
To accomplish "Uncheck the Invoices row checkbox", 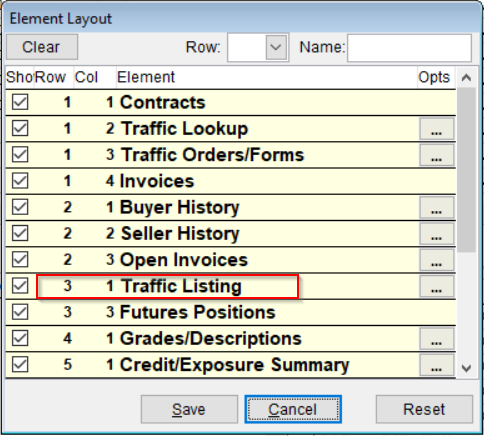I will (x=20, y=181).
